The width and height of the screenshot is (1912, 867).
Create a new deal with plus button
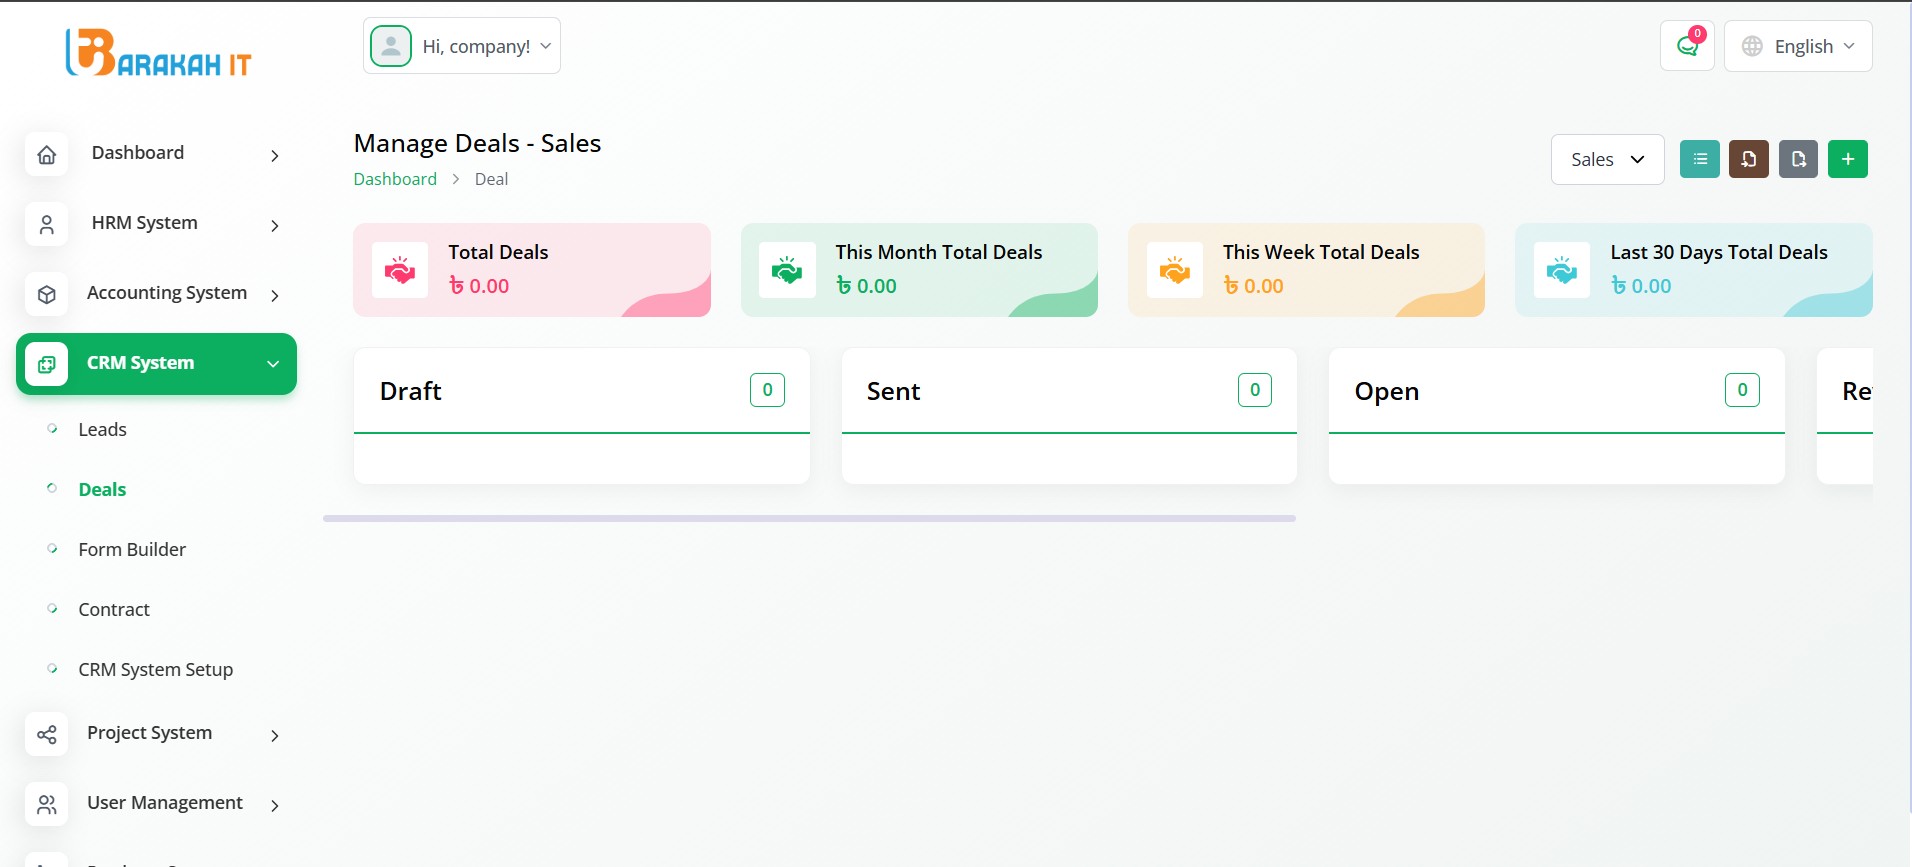[1847, 159]
